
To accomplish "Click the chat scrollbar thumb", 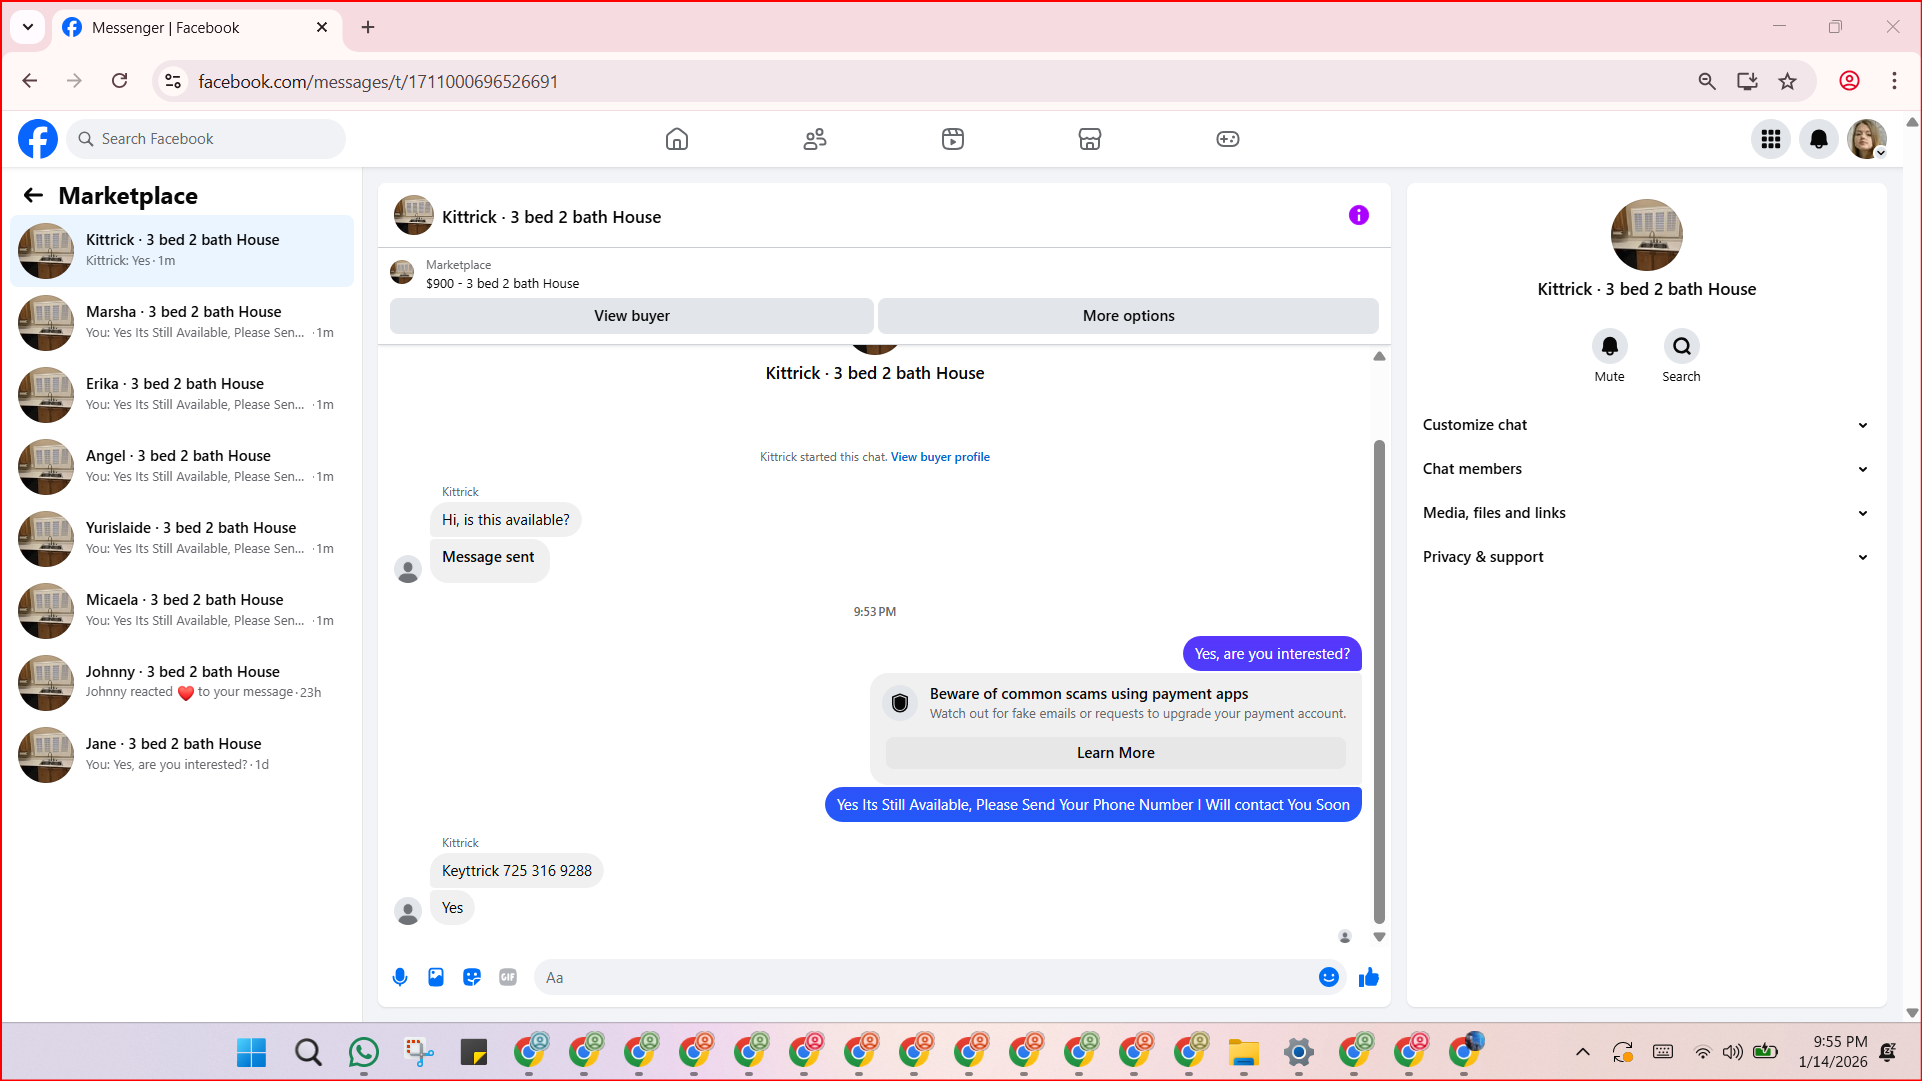I will pyautogui.click(x=1379, y=680).
